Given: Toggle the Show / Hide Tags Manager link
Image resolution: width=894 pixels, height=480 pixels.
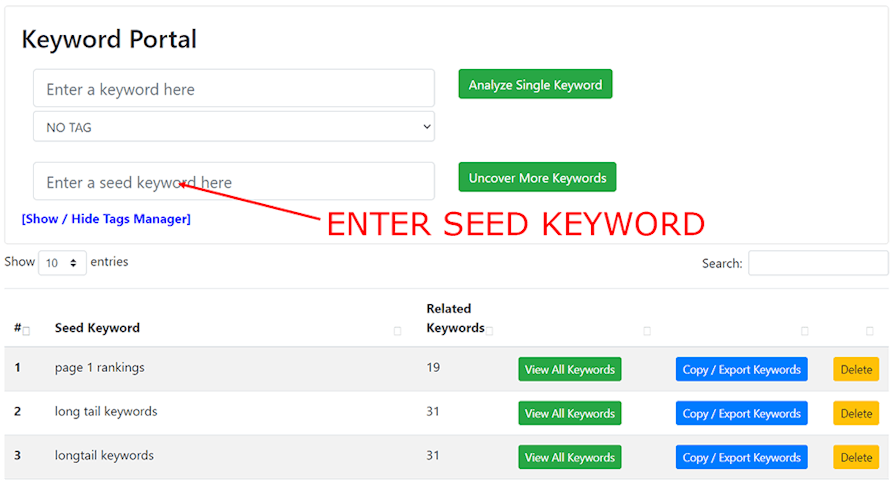Looking at the screenshot, I should coord(106,219).
